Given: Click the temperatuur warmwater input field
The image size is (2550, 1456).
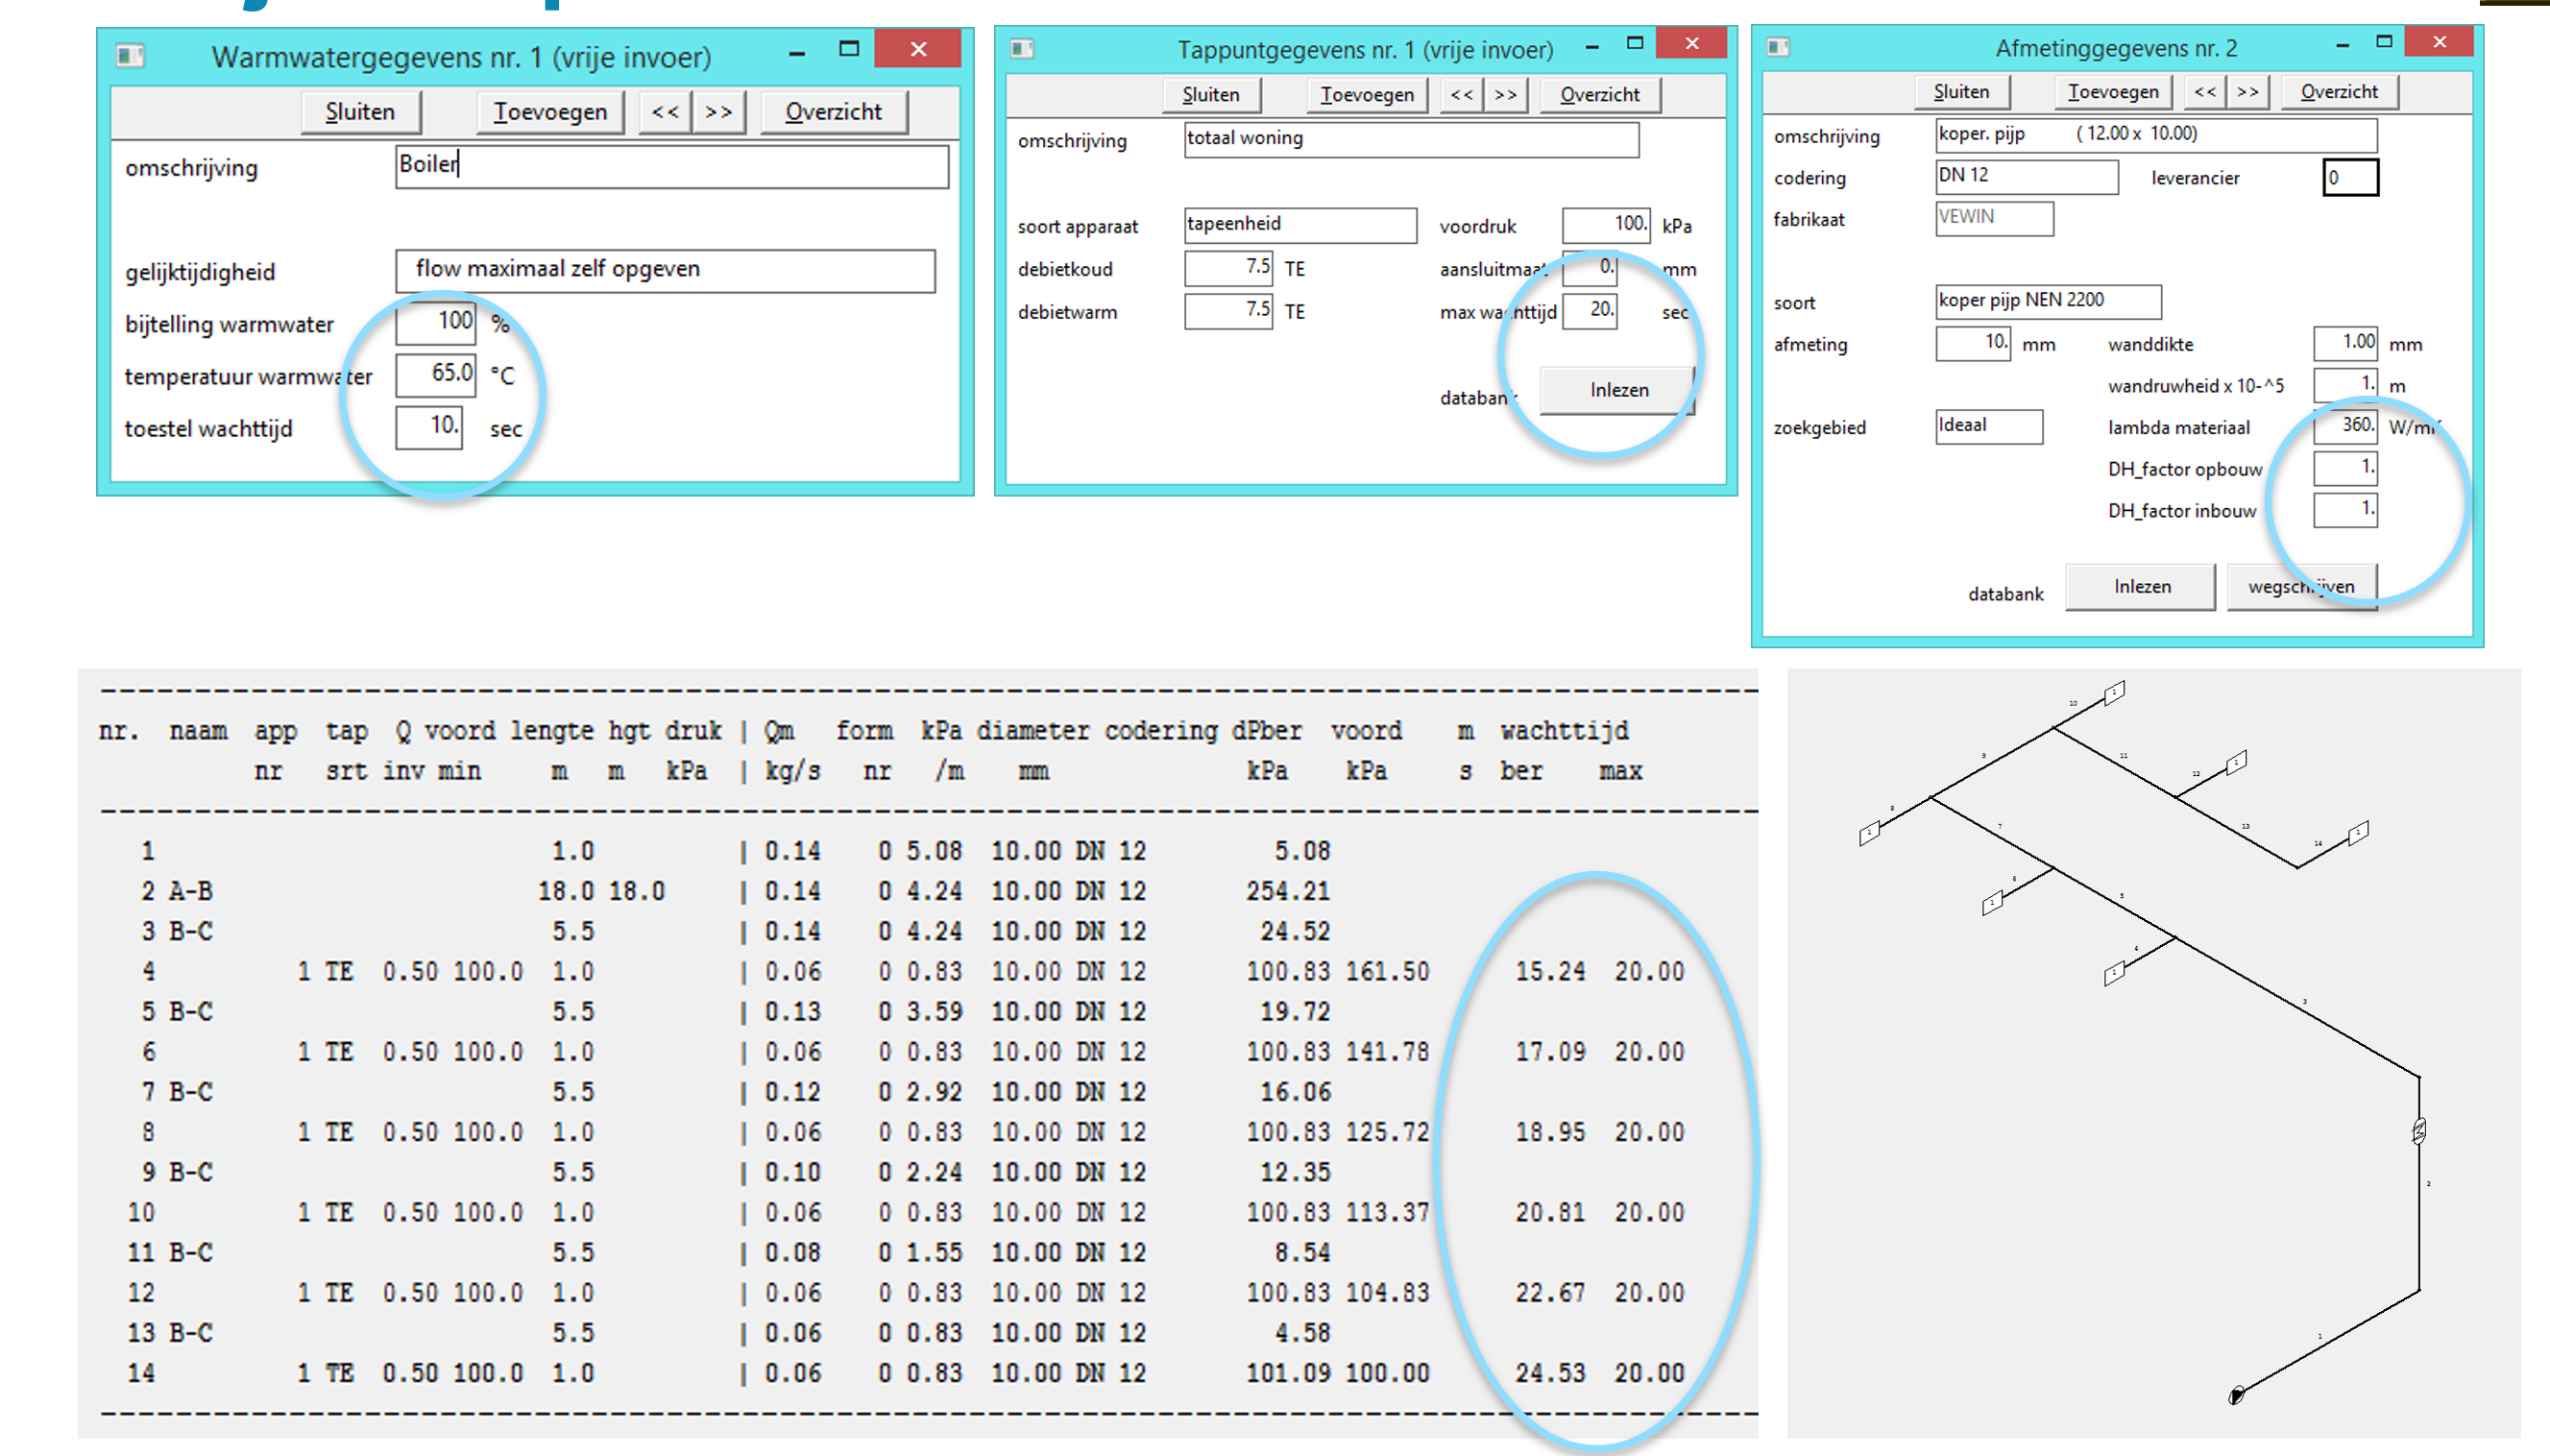Looking at the screenshot, I should click(x=435, y=374).
